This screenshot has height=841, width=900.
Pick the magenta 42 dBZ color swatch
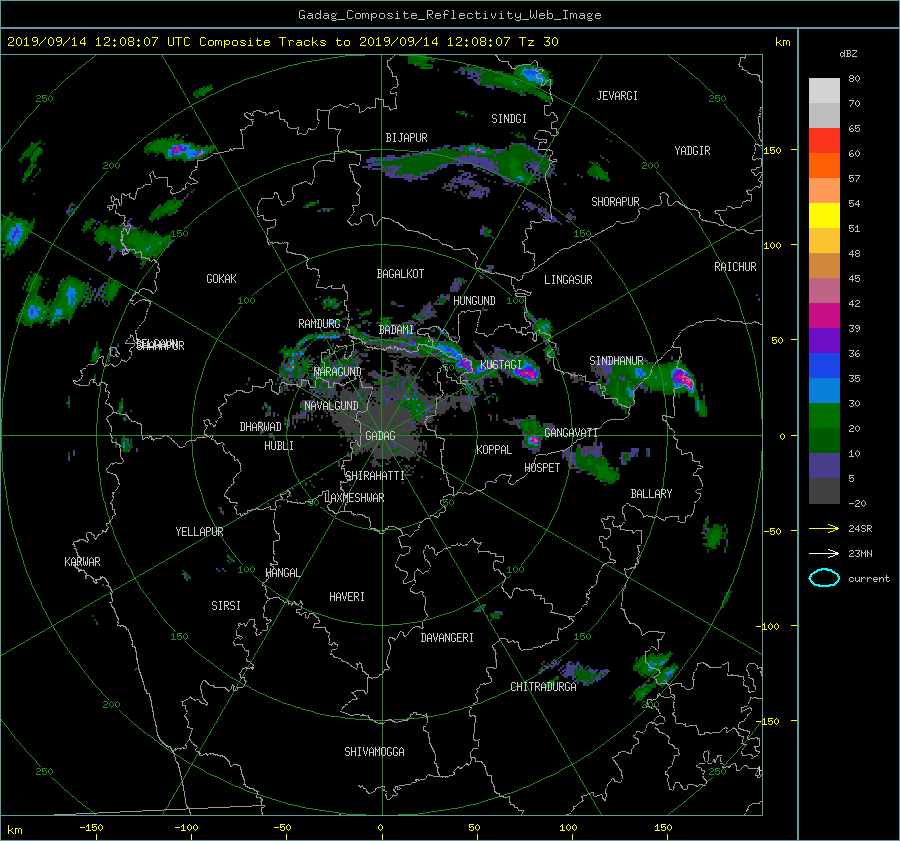[x=824, y=315]
